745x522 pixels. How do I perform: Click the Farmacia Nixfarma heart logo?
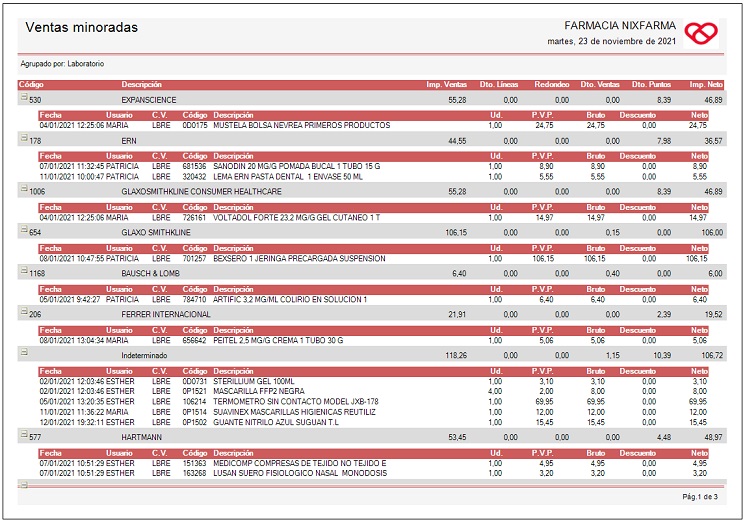click(701, 34)
